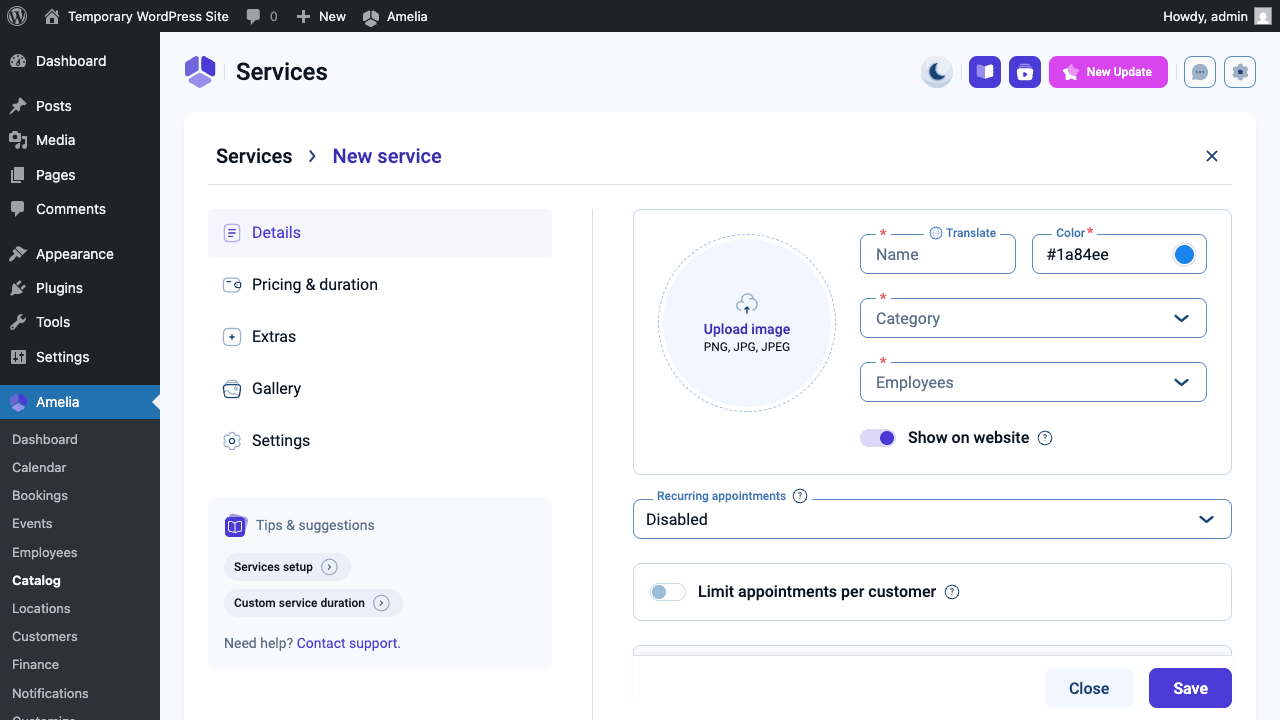Click the Limit appointments per customer help icon

(x=952, y=592)
